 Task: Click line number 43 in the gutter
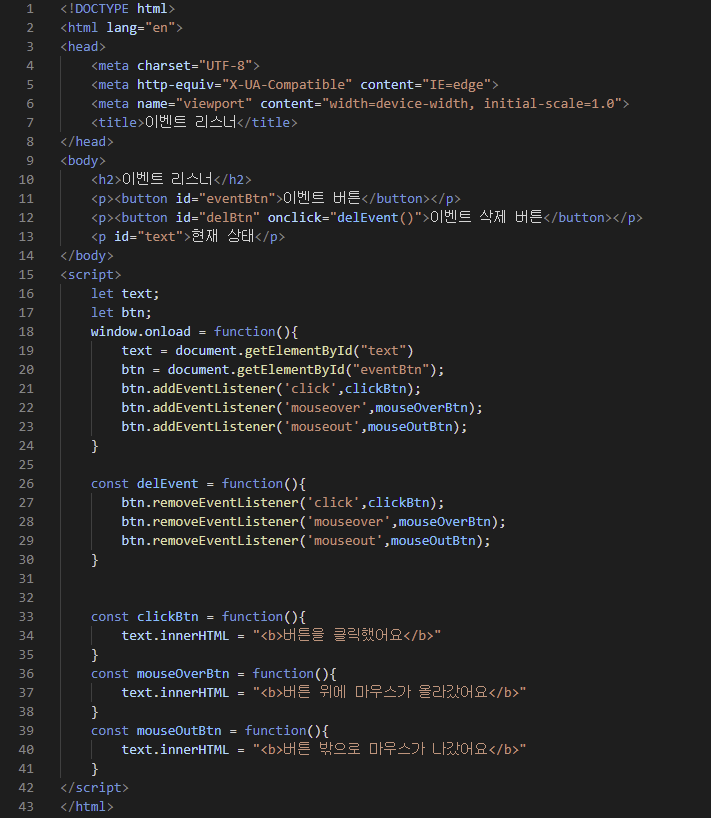(26, 807)
